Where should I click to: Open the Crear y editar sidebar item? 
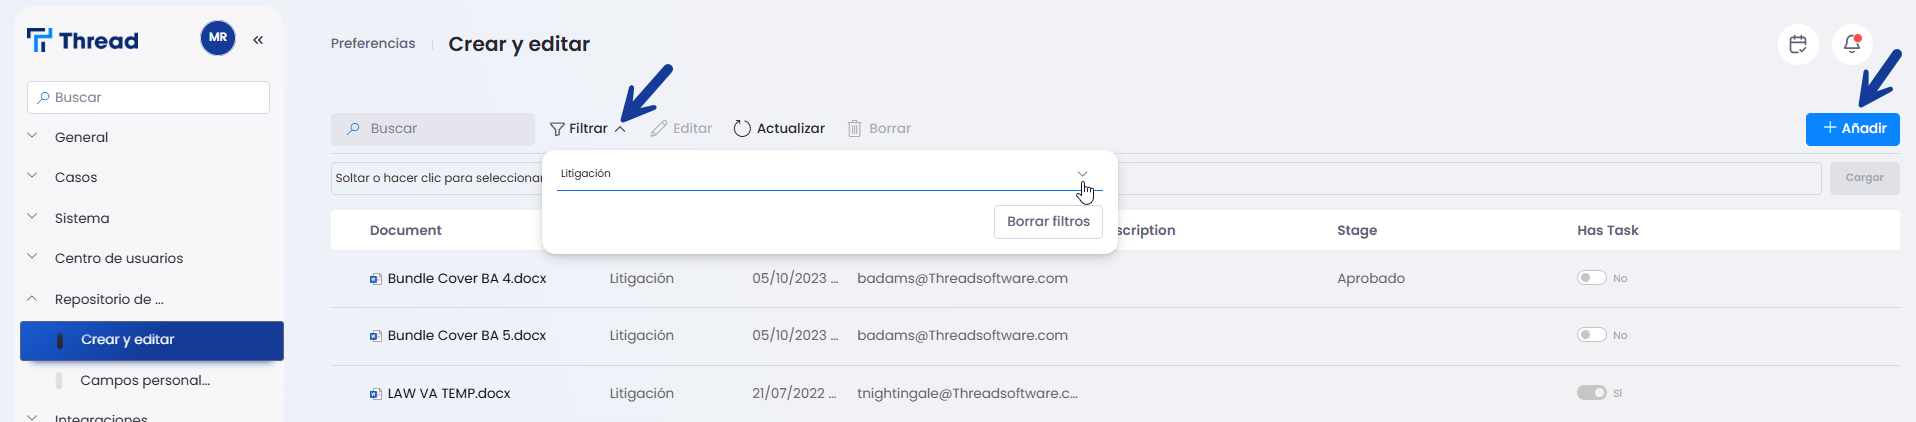pos(152,340)
